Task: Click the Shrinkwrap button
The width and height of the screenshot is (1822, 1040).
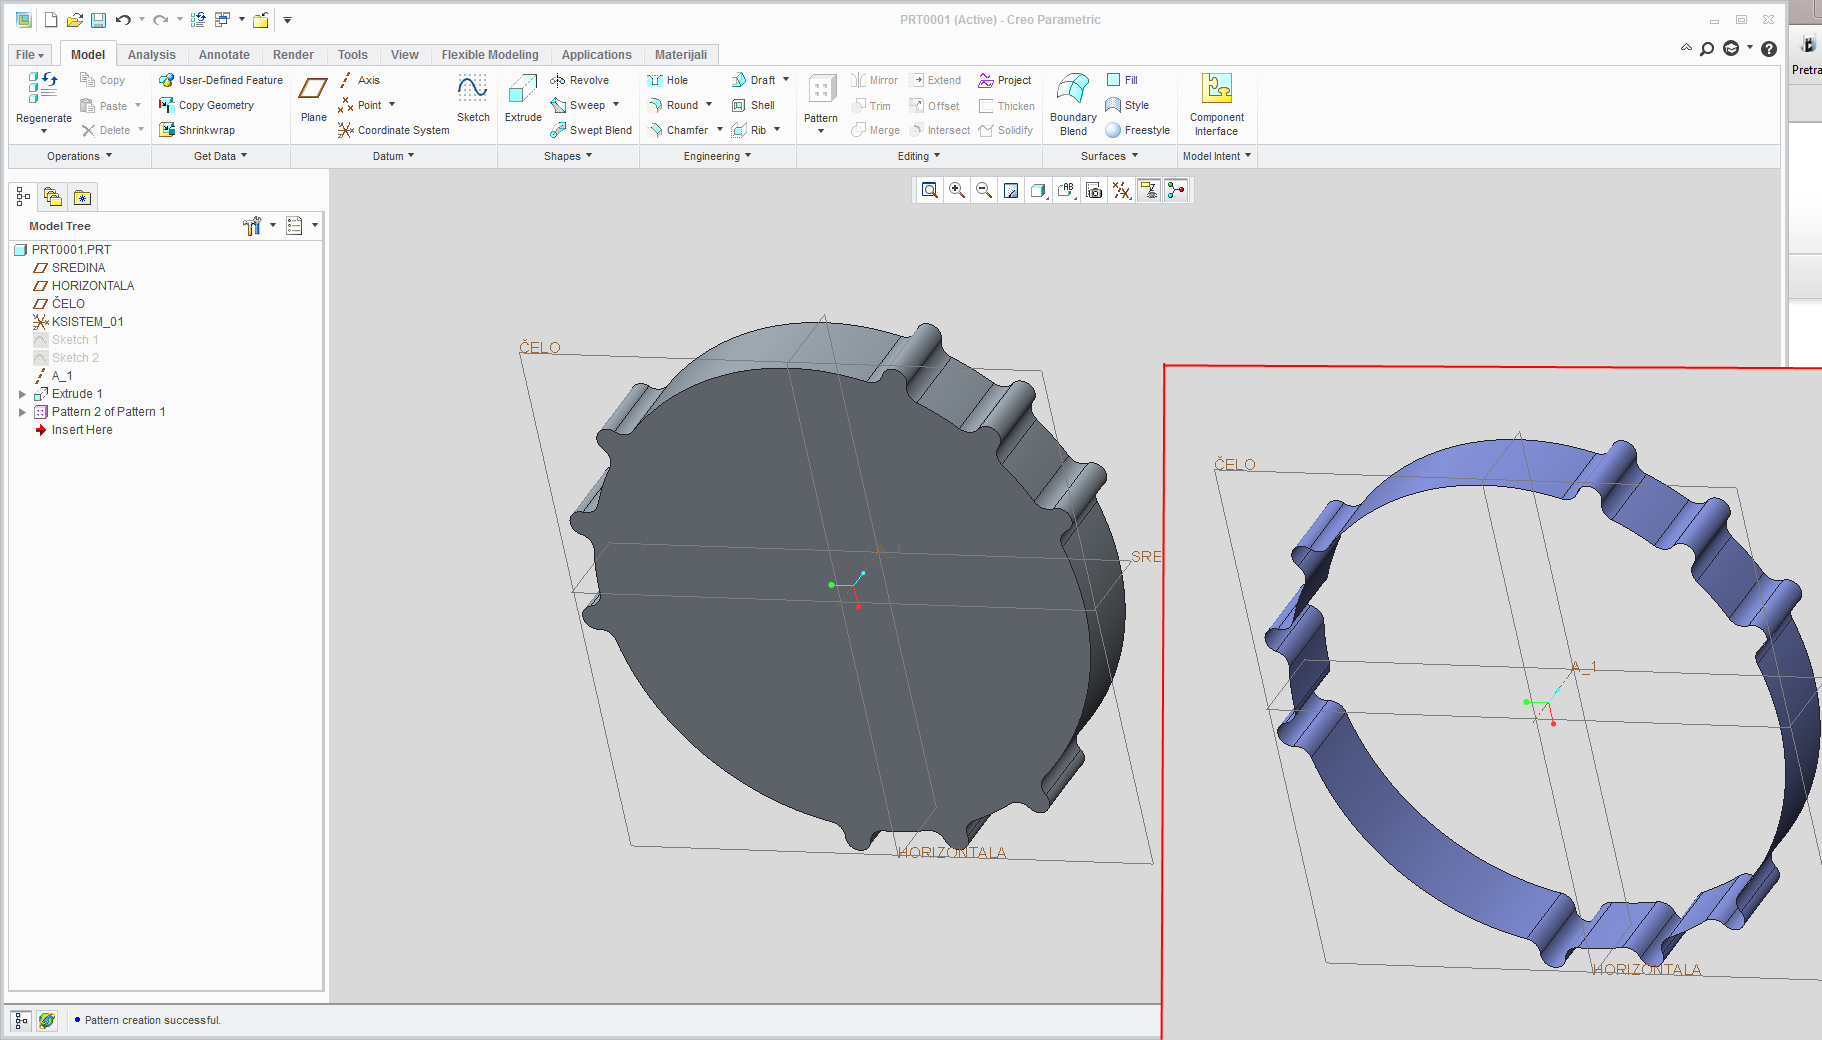Action: point(197,130)
